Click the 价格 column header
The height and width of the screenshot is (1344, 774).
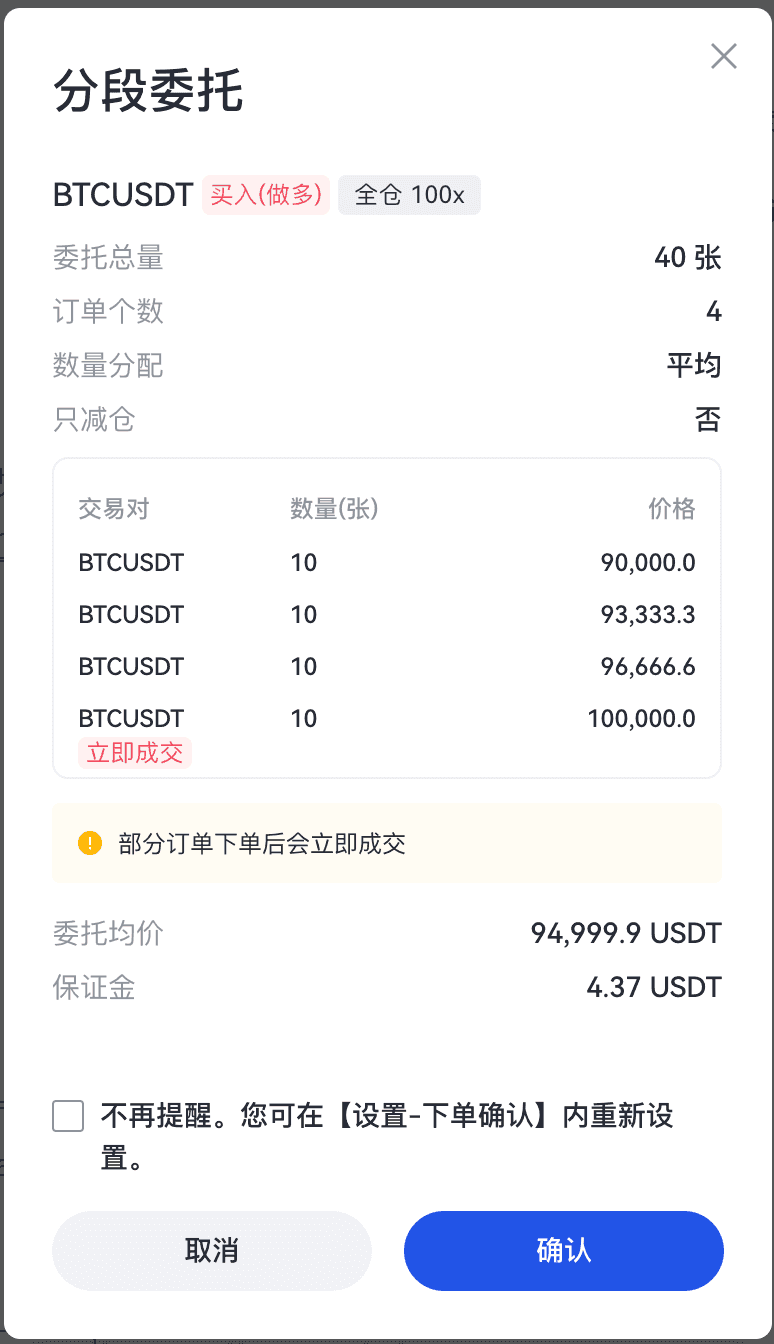tap(671, 509)
